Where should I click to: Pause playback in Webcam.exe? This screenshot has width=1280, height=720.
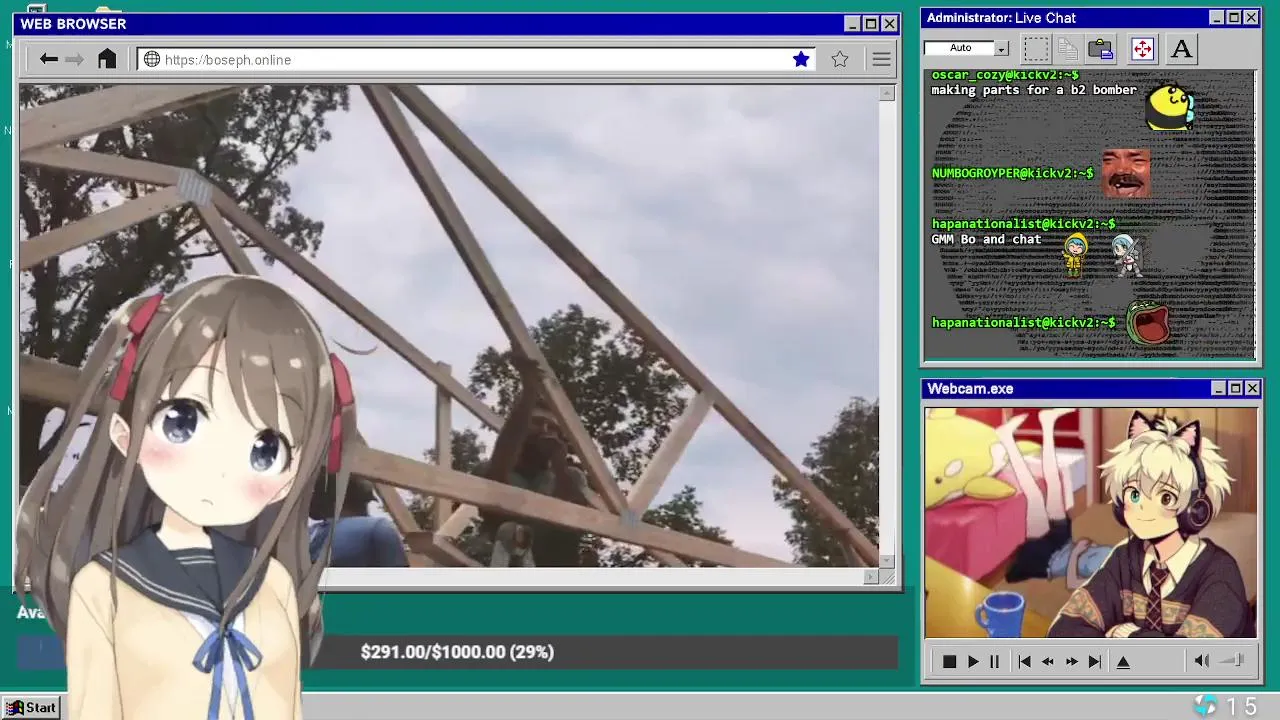(x=994, y=662)
